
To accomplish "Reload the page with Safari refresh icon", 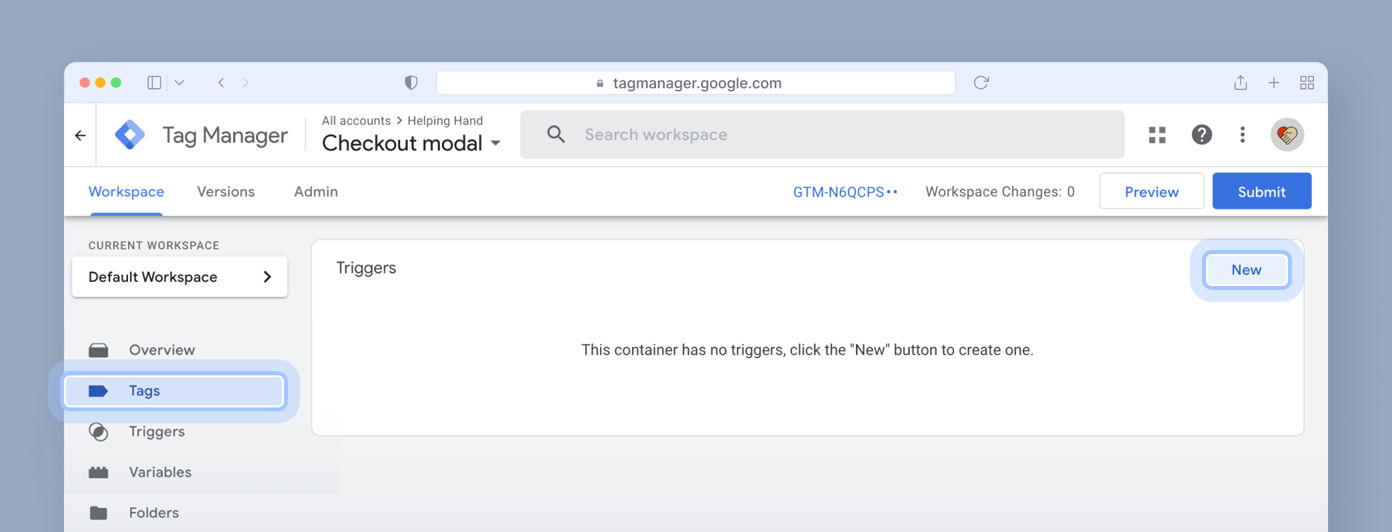I will (981, 83).
